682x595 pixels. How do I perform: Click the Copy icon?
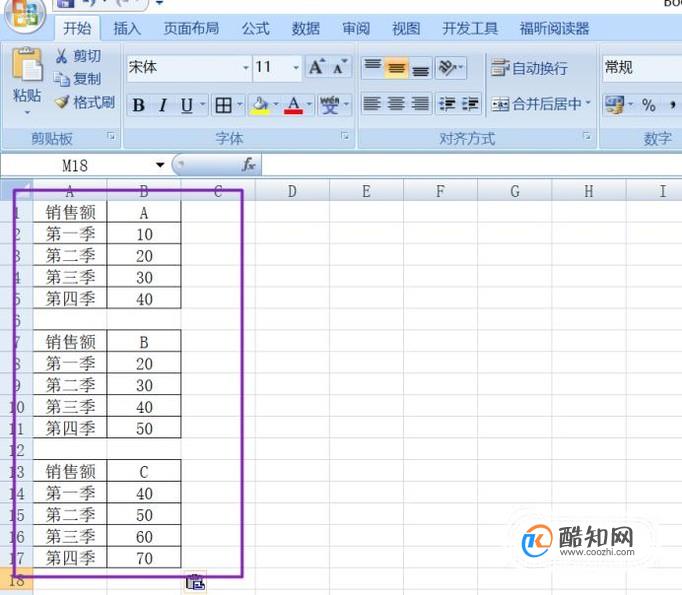coord(61,79)
